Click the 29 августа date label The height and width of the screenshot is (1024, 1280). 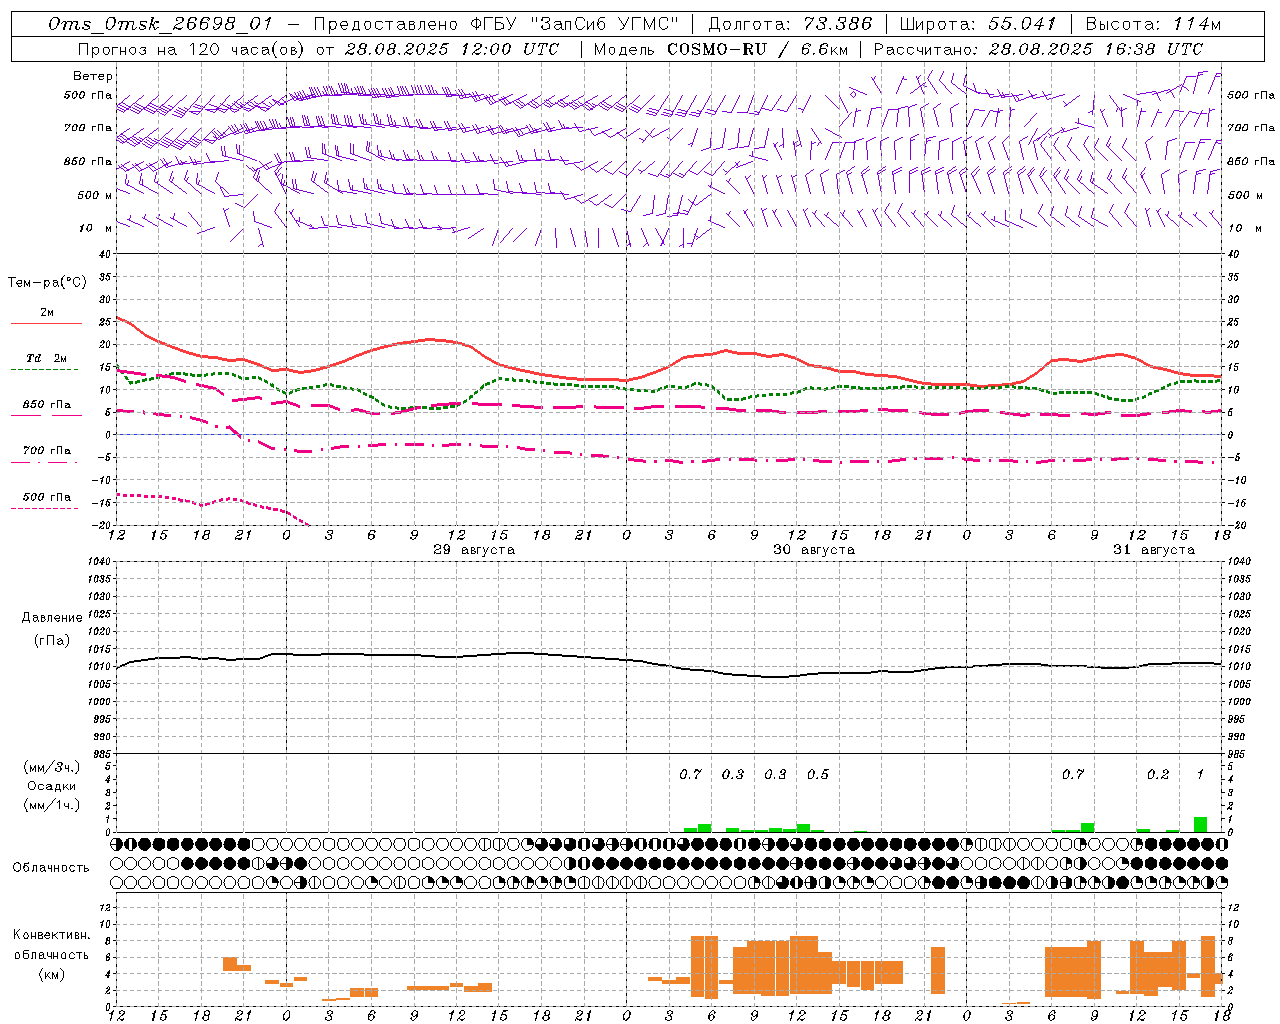pyautogui.click(x=474, y=550)
